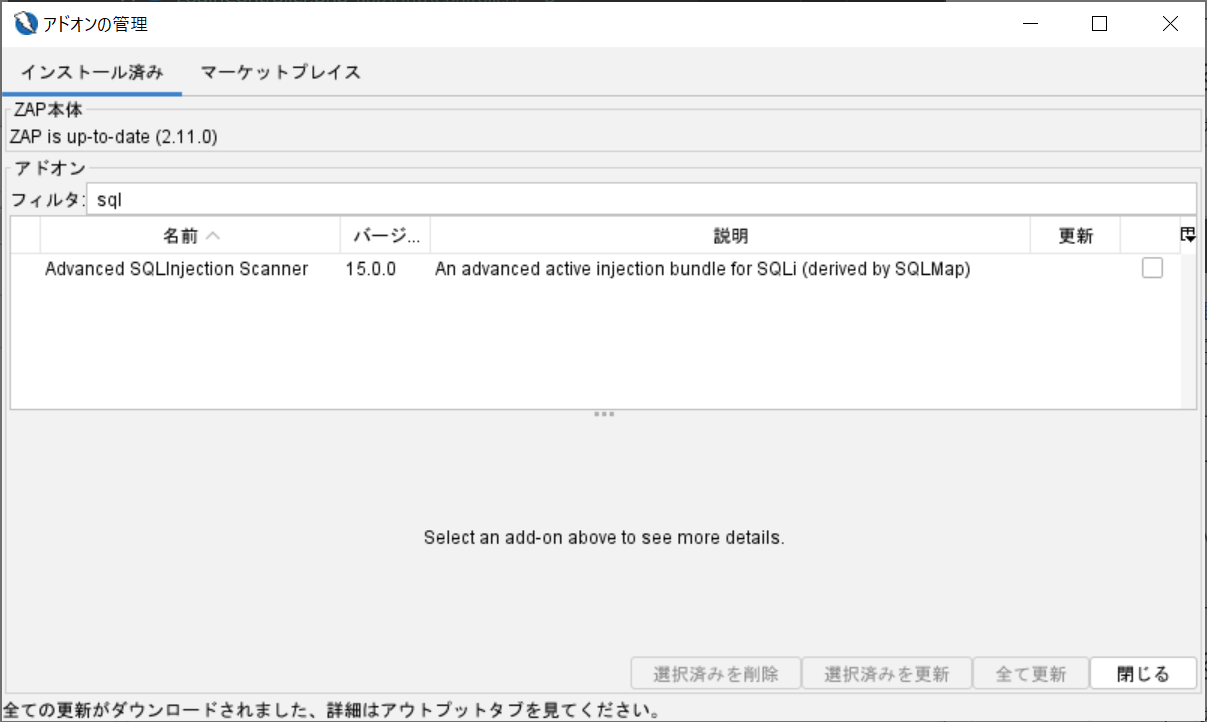Select the Advanced SQLInjection Scanner row name
Image resolution: width=1207 pixels, height=722 pixels.
click(x=177, y=269)
